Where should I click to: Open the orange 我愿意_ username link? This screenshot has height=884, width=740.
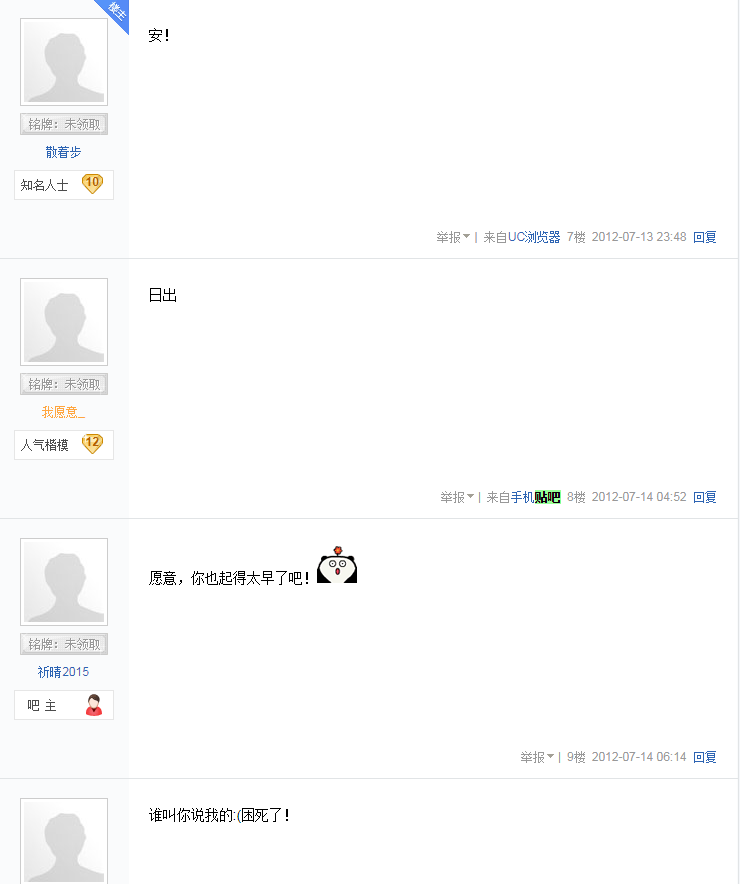tap(63, 412)
